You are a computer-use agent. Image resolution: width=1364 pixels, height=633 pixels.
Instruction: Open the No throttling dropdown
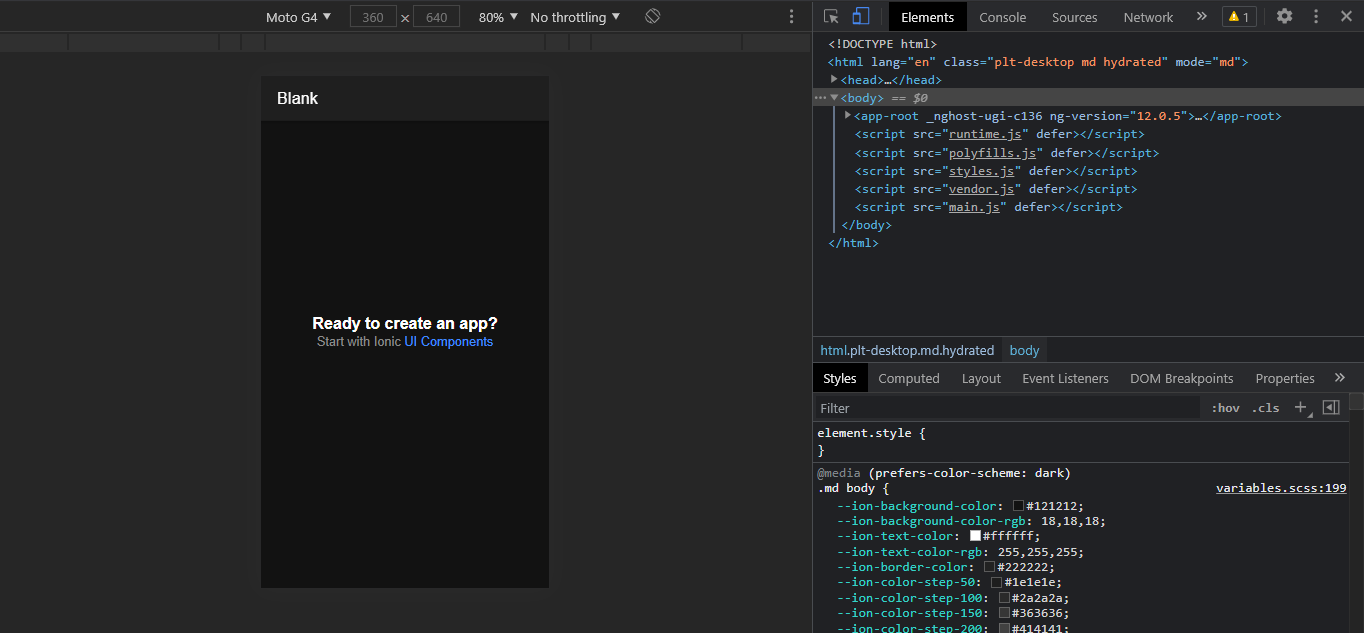pyautogui.click(x=575, y=17)
